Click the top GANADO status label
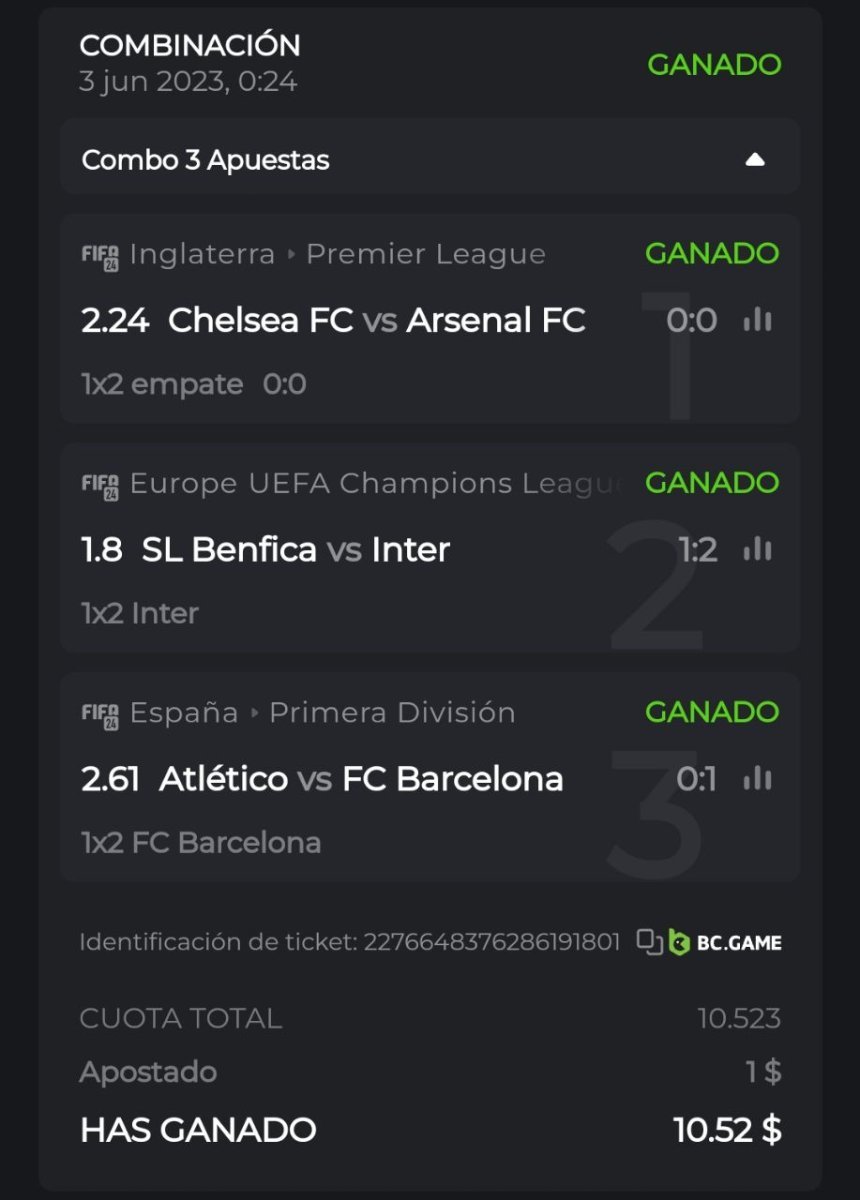The width and height of the screenshot is (860, 1200). (x=714, y=65)
